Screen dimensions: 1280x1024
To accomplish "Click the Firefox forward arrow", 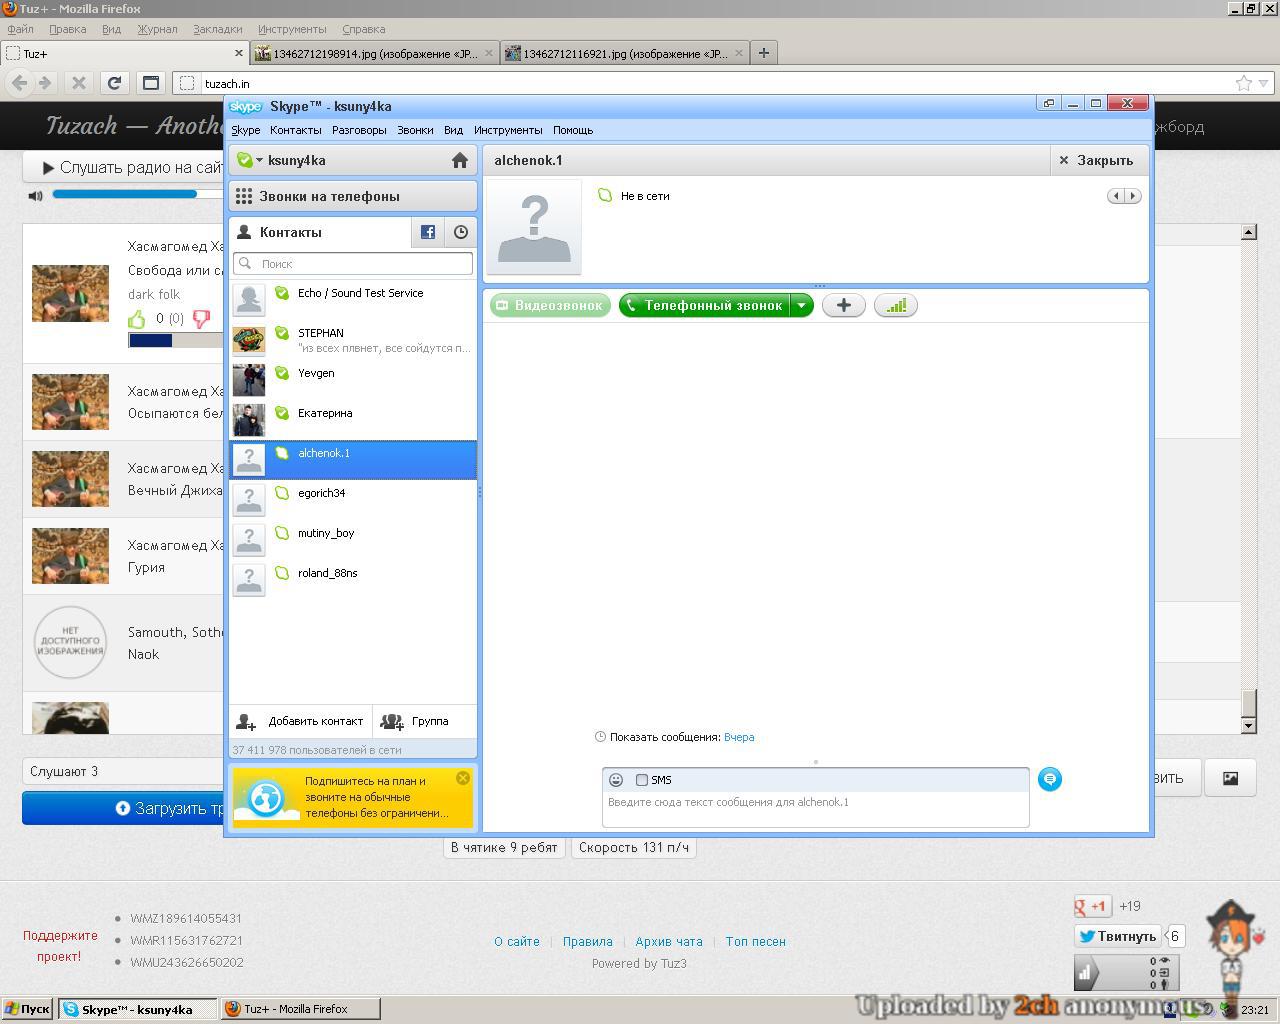I will click(45, 83).
